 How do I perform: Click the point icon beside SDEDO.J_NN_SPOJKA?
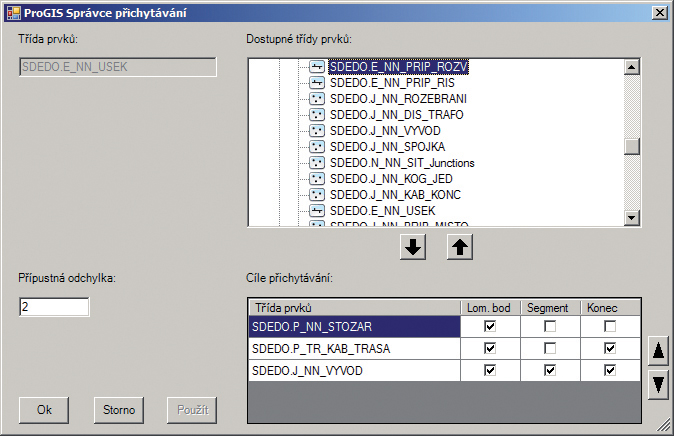(318, 146)
